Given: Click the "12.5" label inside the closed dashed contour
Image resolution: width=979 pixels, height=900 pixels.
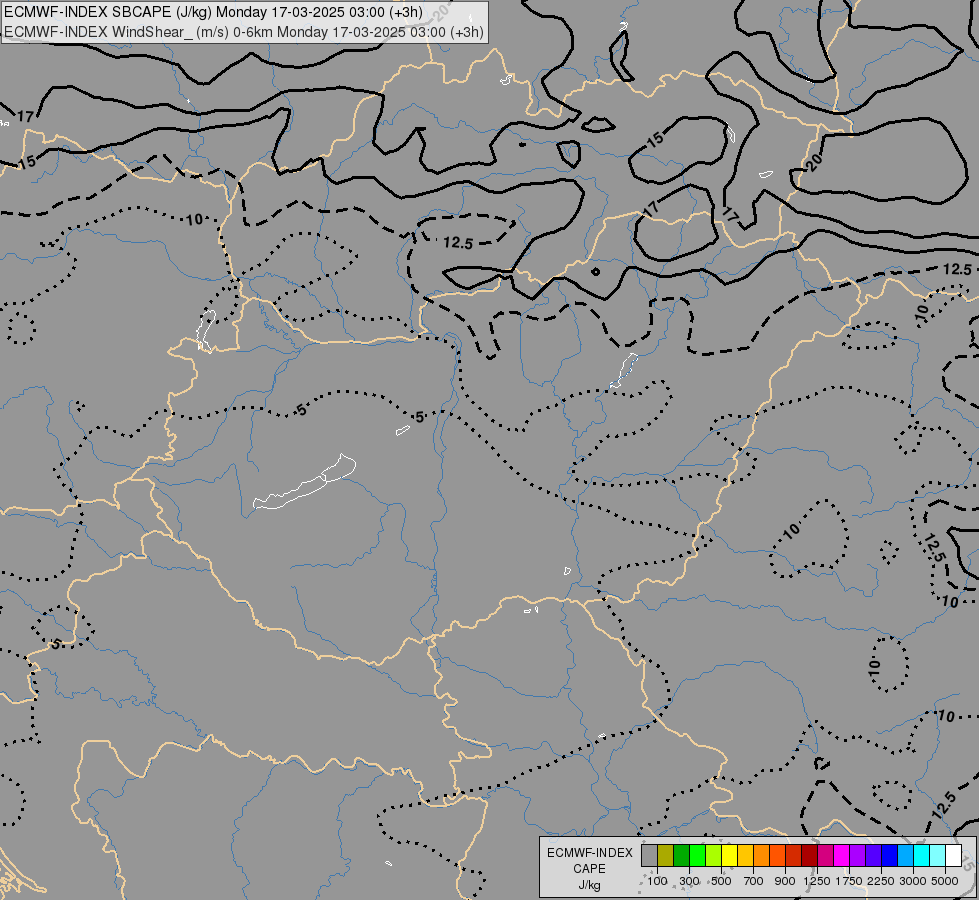Looking at the screenshot, I should click(458, 242).
